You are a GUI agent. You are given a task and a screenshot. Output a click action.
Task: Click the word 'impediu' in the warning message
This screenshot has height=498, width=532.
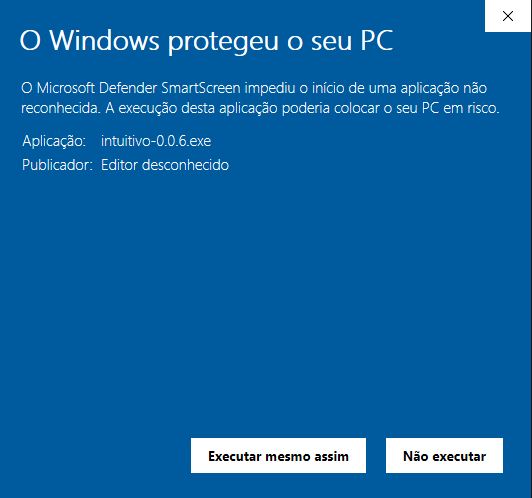pyautogui.click(x=270, y=89)
